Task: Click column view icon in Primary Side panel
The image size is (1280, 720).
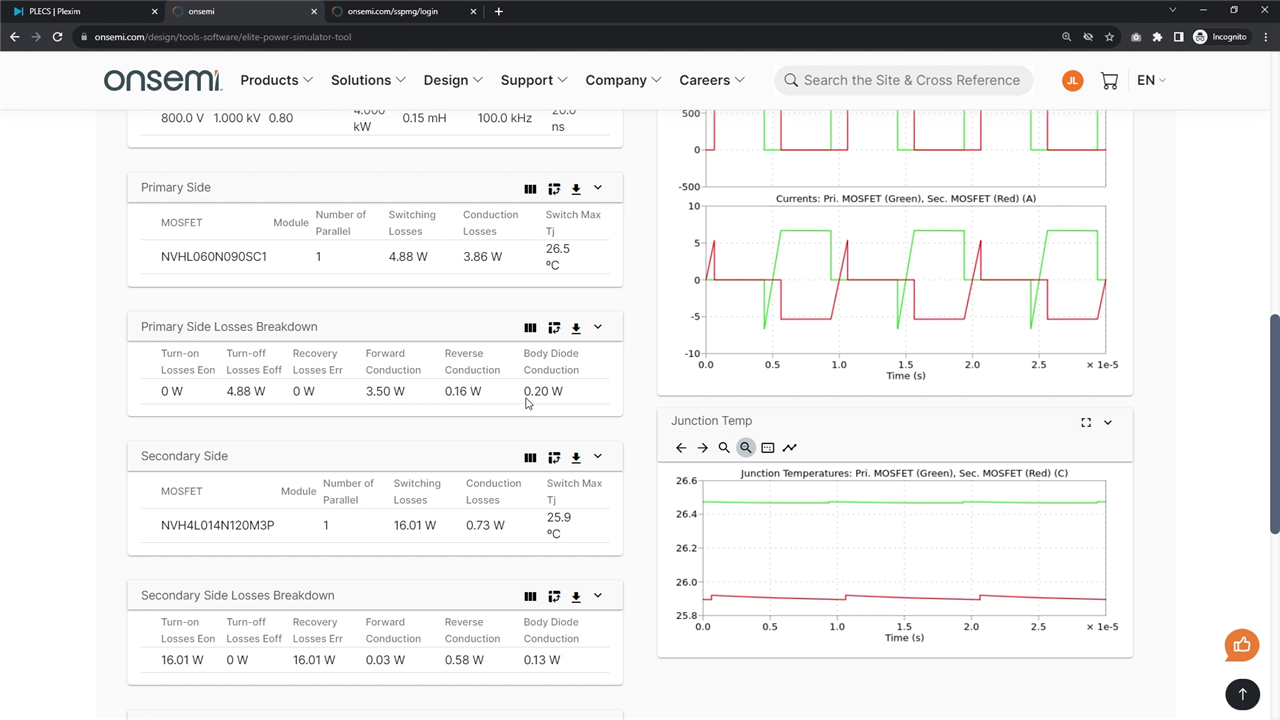Action: click(x=530, y=188)
